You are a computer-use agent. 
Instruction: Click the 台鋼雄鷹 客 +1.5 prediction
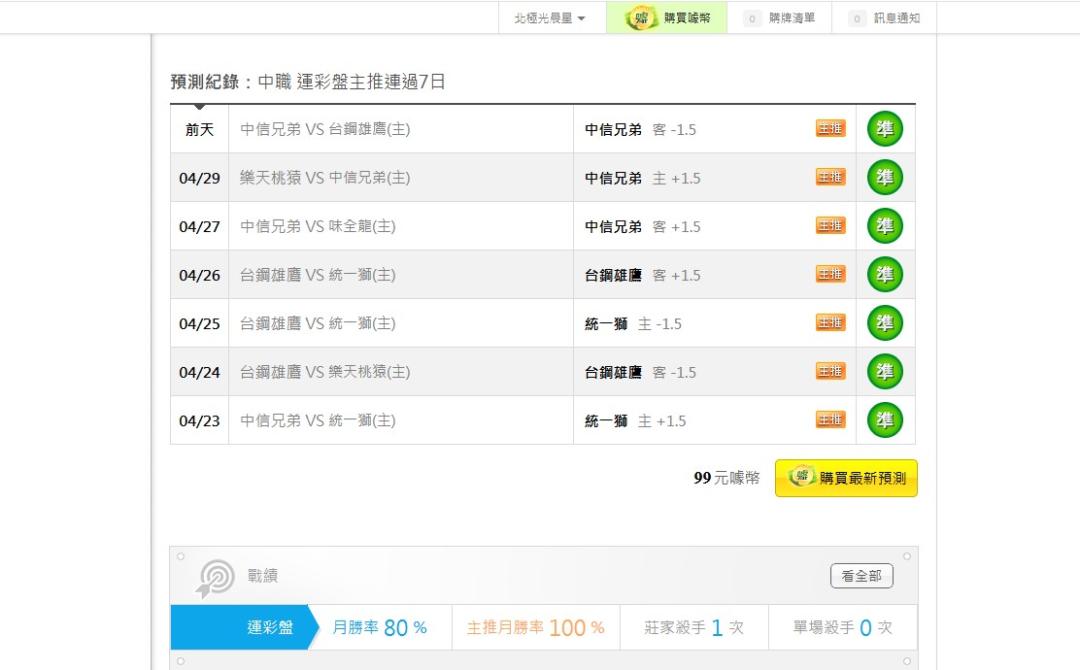[643, 275]
